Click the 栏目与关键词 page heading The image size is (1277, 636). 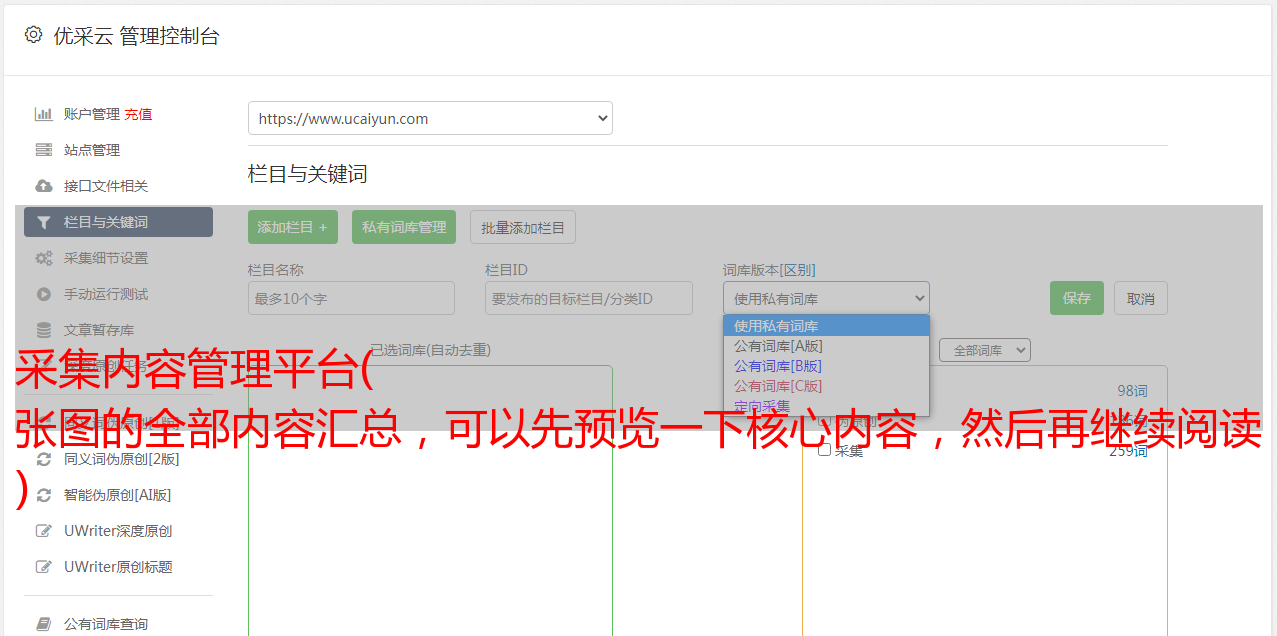point(308,174)
